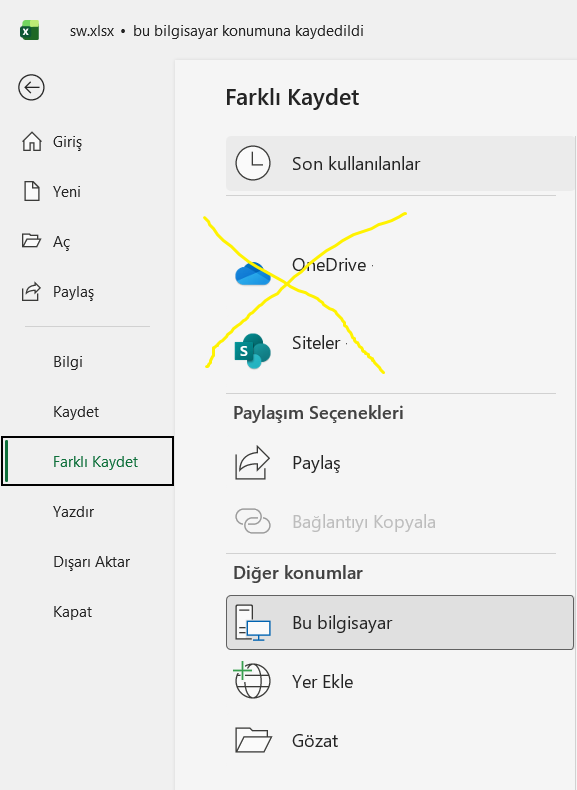Go back using the circled arrow

tap(31, 88)
